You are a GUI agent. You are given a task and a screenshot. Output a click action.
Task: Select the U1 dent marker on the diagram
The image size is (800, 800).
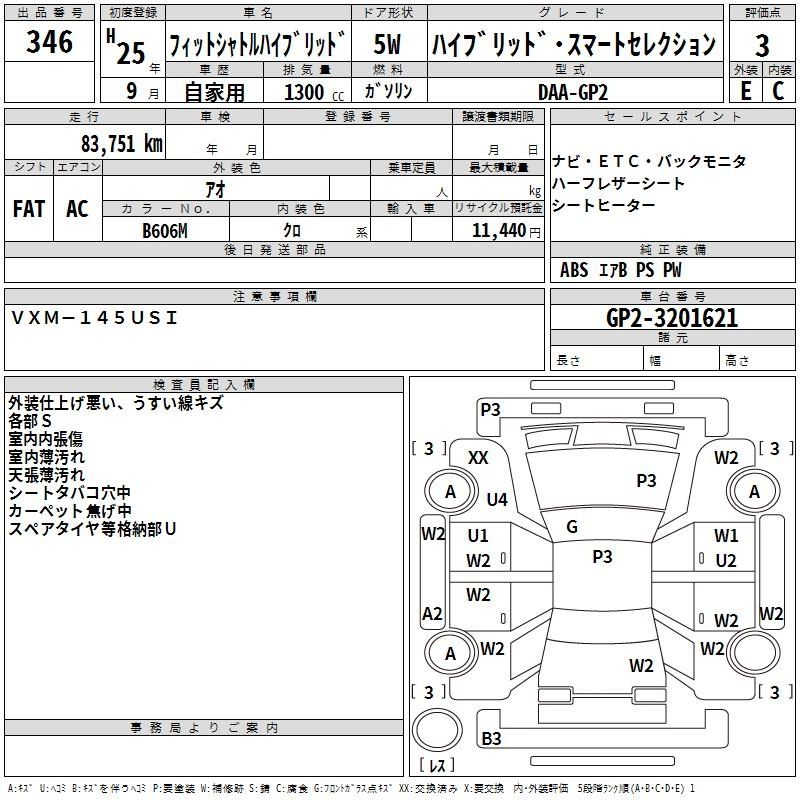tap(478, 536)
